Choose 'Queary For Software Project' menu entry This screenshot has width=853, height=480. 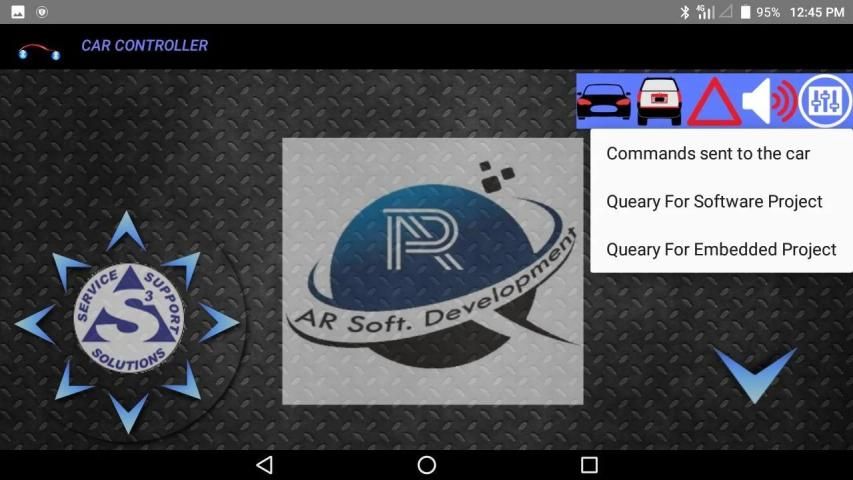click(714, 202)
